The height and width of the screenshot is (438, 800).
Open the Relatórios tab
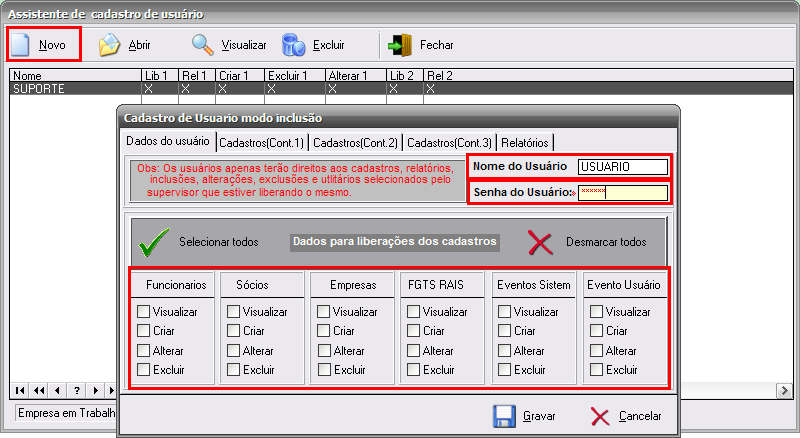tap(525, 143)
